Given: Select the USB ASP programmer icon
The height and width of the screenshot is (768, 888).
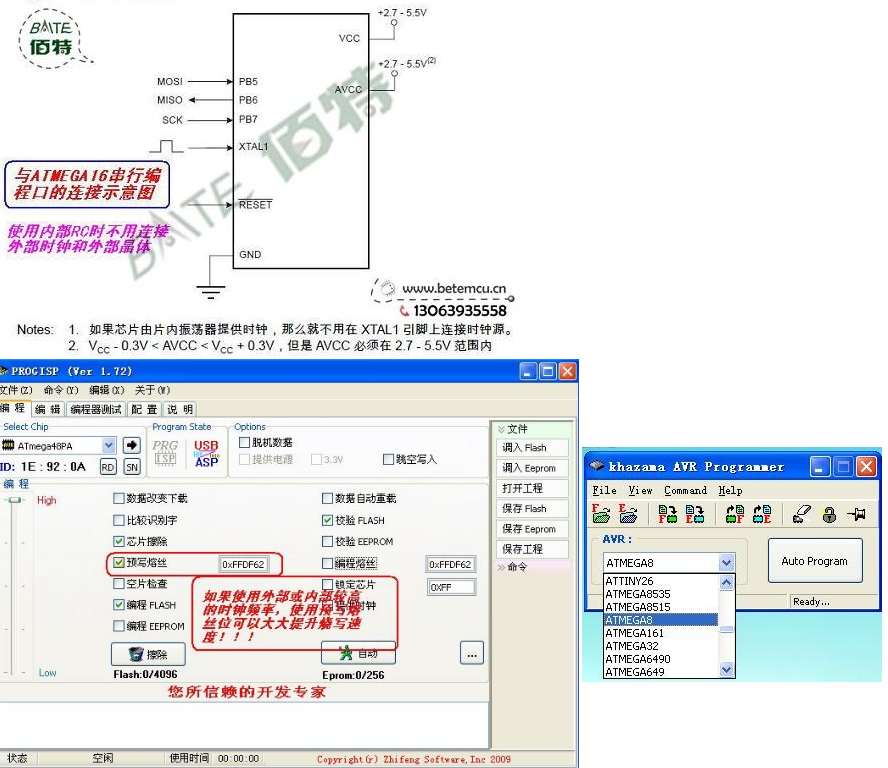Looking at the screenshot, I should point(207,453).
